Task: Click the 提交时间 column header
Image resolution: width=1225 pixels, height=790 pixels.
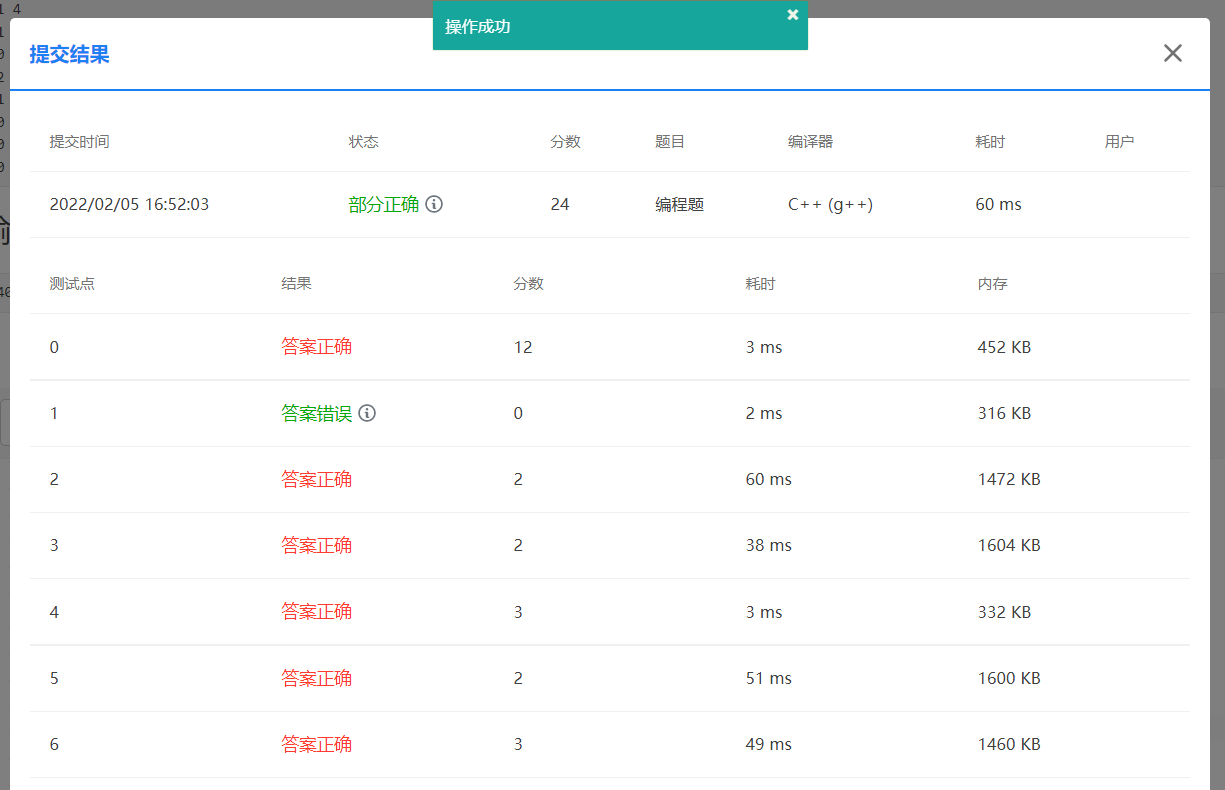Action: coord(79,142)
